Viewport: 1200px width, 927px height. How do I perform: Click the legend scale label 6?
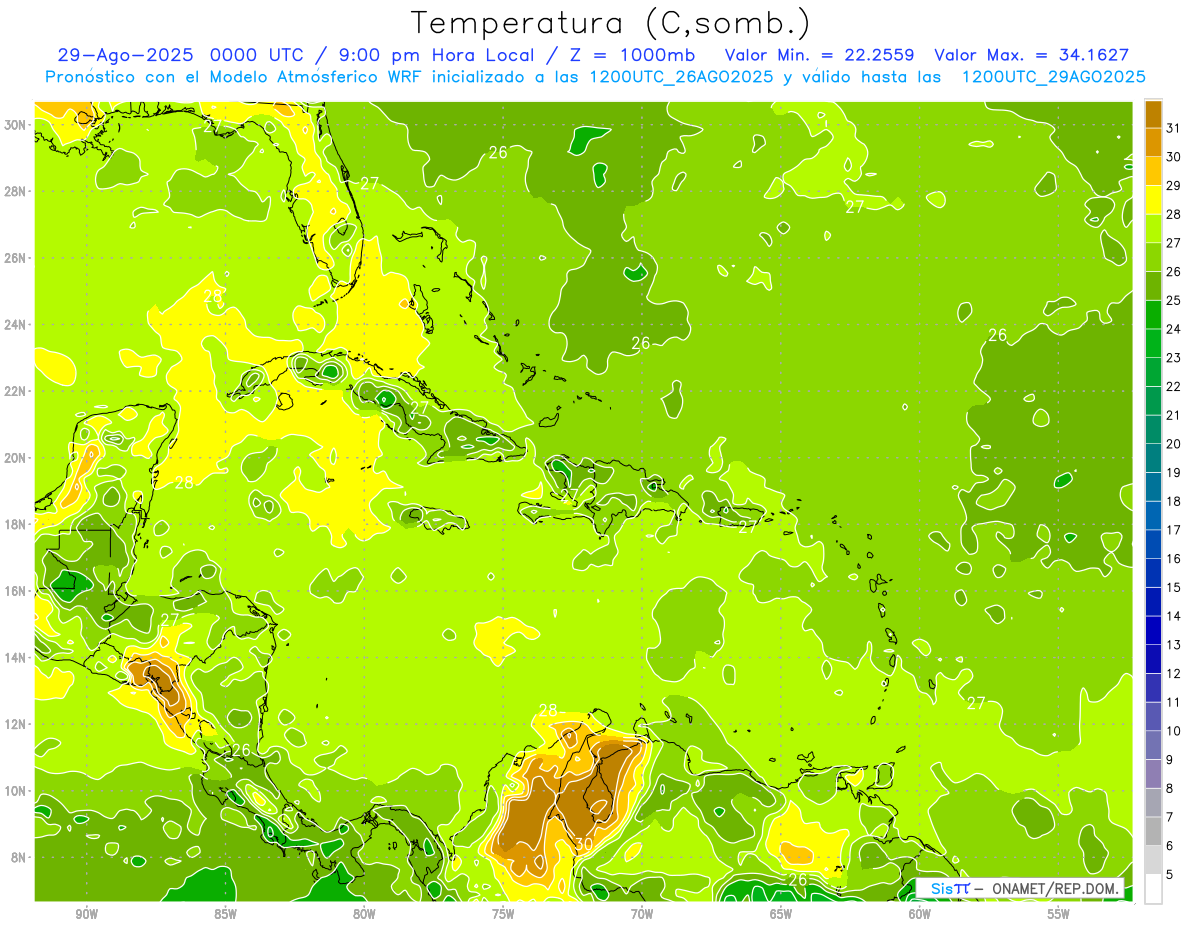tap(1170, 845)
